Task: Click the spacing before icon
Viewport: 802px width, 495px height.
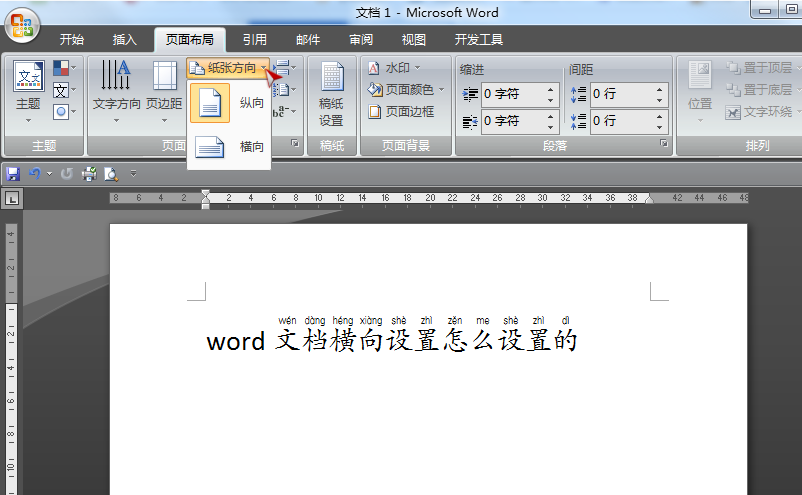Action: (x=579, y=94)
